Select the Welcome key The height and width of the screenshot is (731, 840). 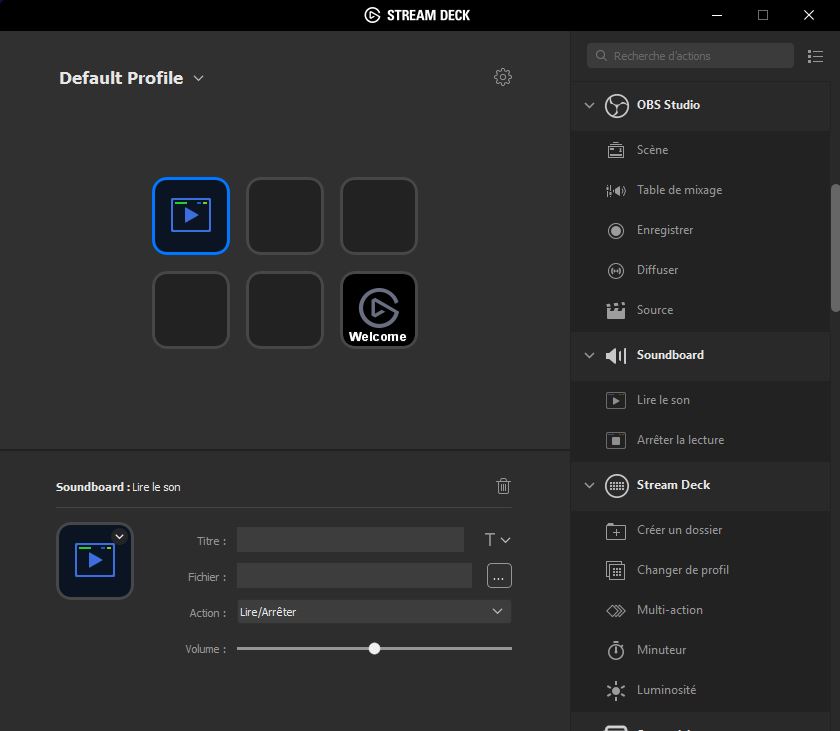tap(379, 310)
